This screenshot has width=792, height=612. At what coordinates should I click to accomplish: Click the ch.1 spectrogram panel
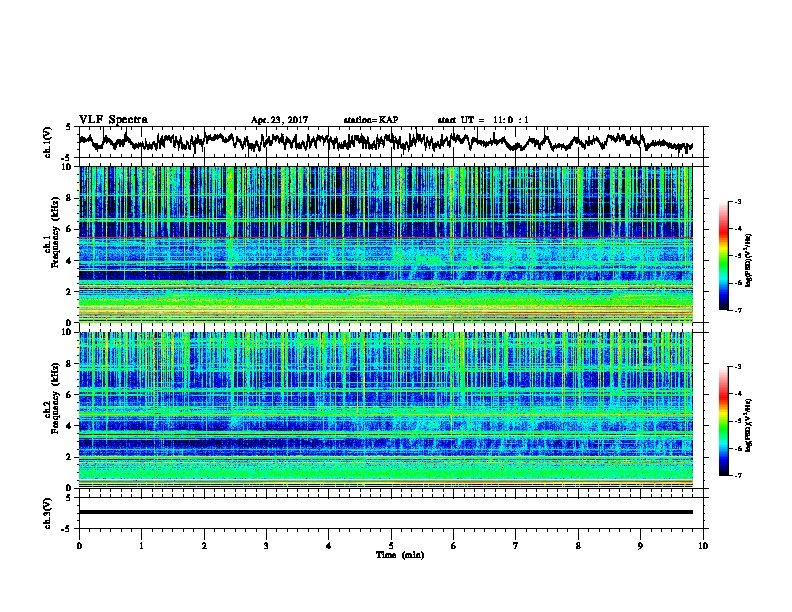[x=386, y=244]
